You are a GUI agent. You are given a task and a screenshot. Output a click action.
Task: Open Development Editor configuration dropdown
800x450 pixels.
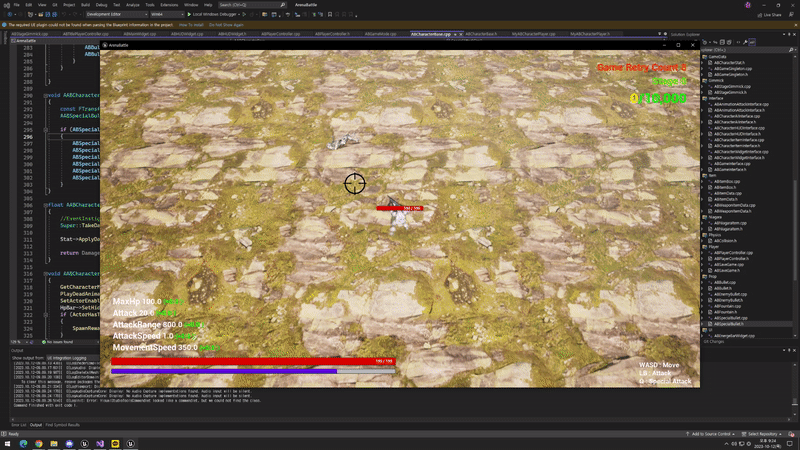pyautogui.click(x=117, y=14)
